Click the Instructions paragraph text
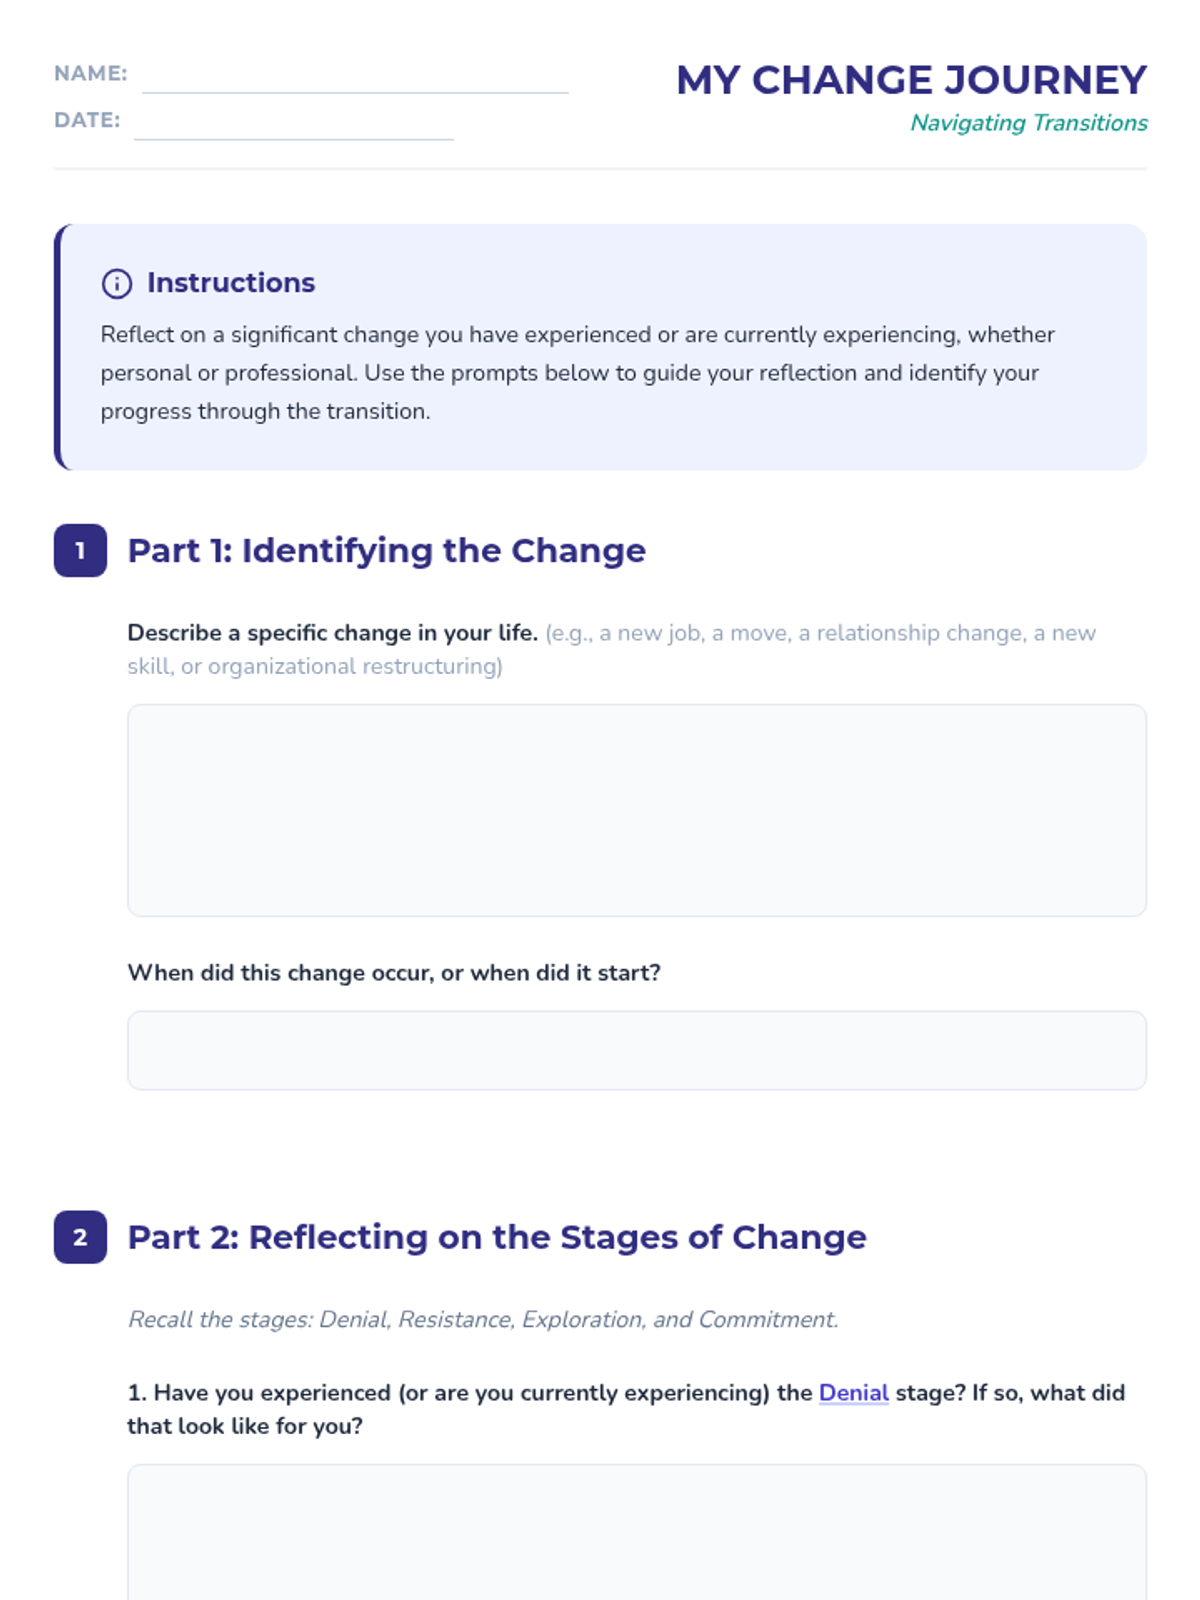The image size is (1200, 1600). pos(578,373)
